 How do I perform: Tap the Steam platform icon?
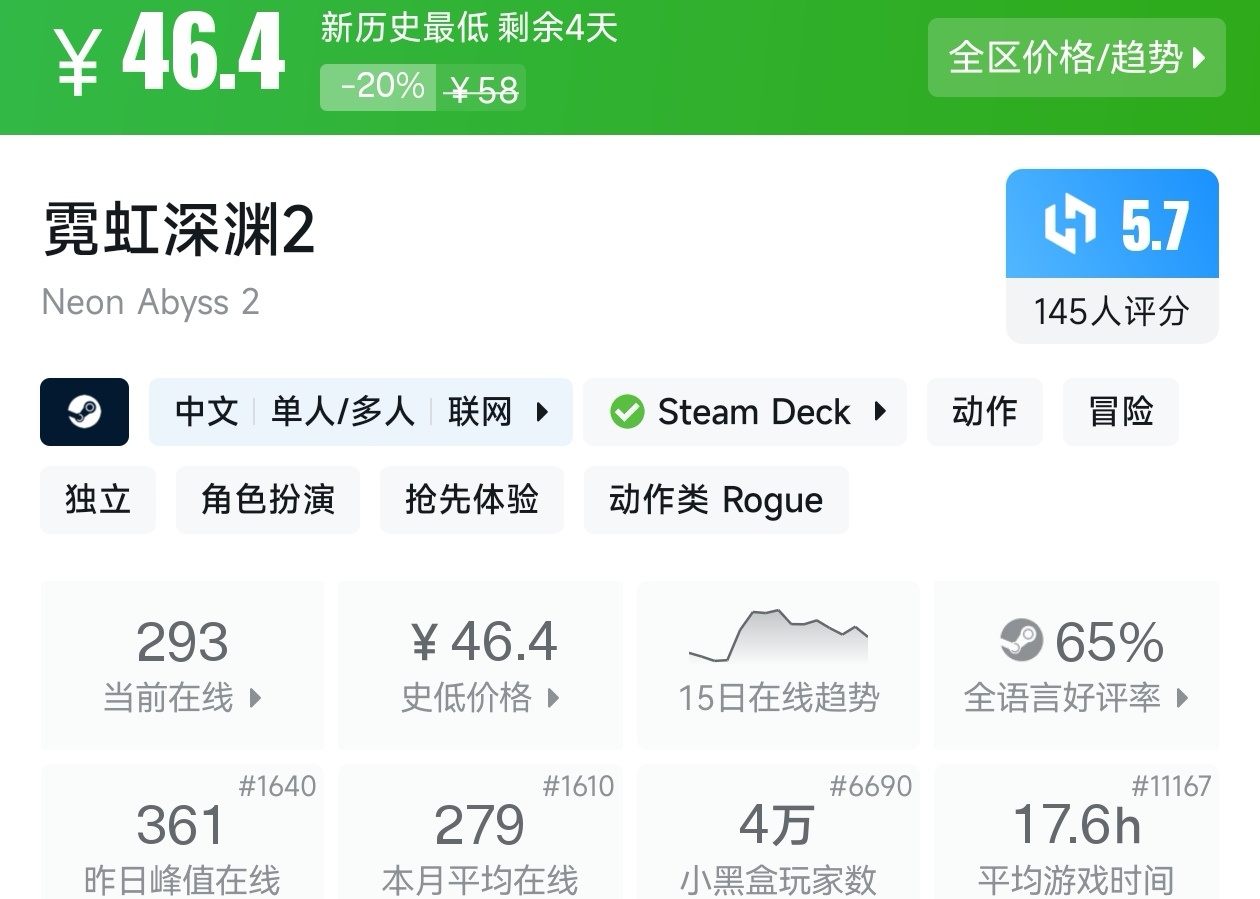[x=85, y=412]
